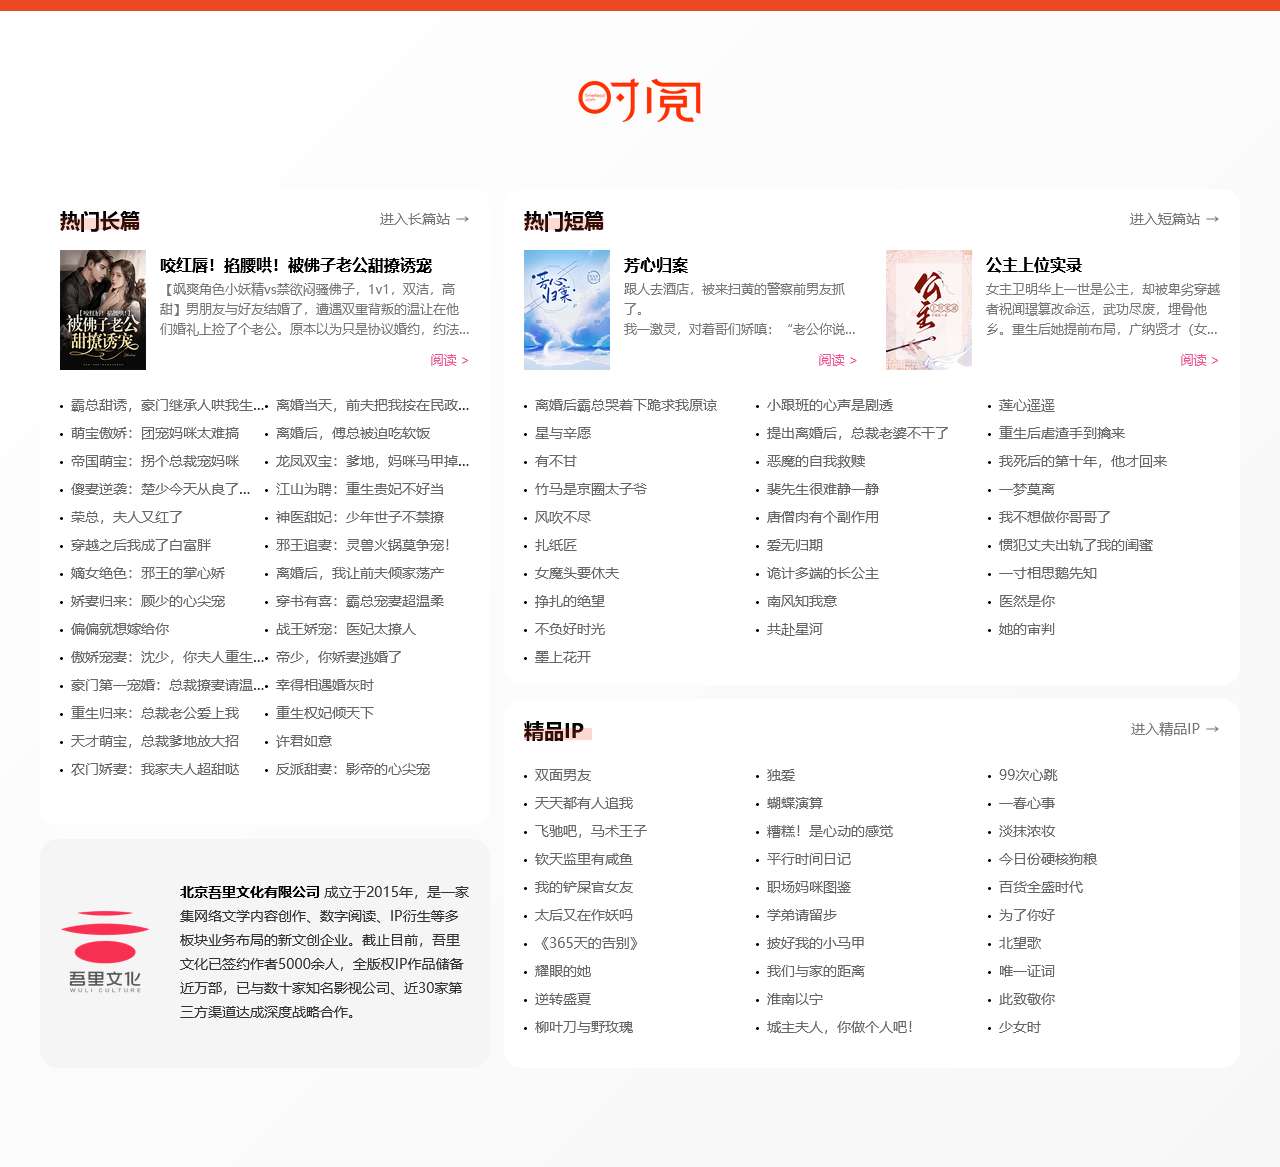Click 阅读 under 芳心归案

(x=837, y=360)
